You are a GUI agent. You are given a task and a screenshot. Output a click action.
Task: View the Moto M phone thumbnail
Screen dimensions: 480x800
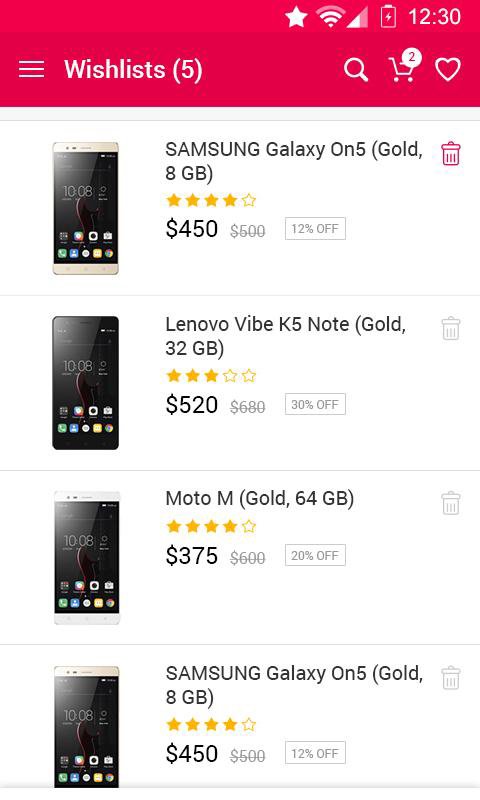point(87,558)
